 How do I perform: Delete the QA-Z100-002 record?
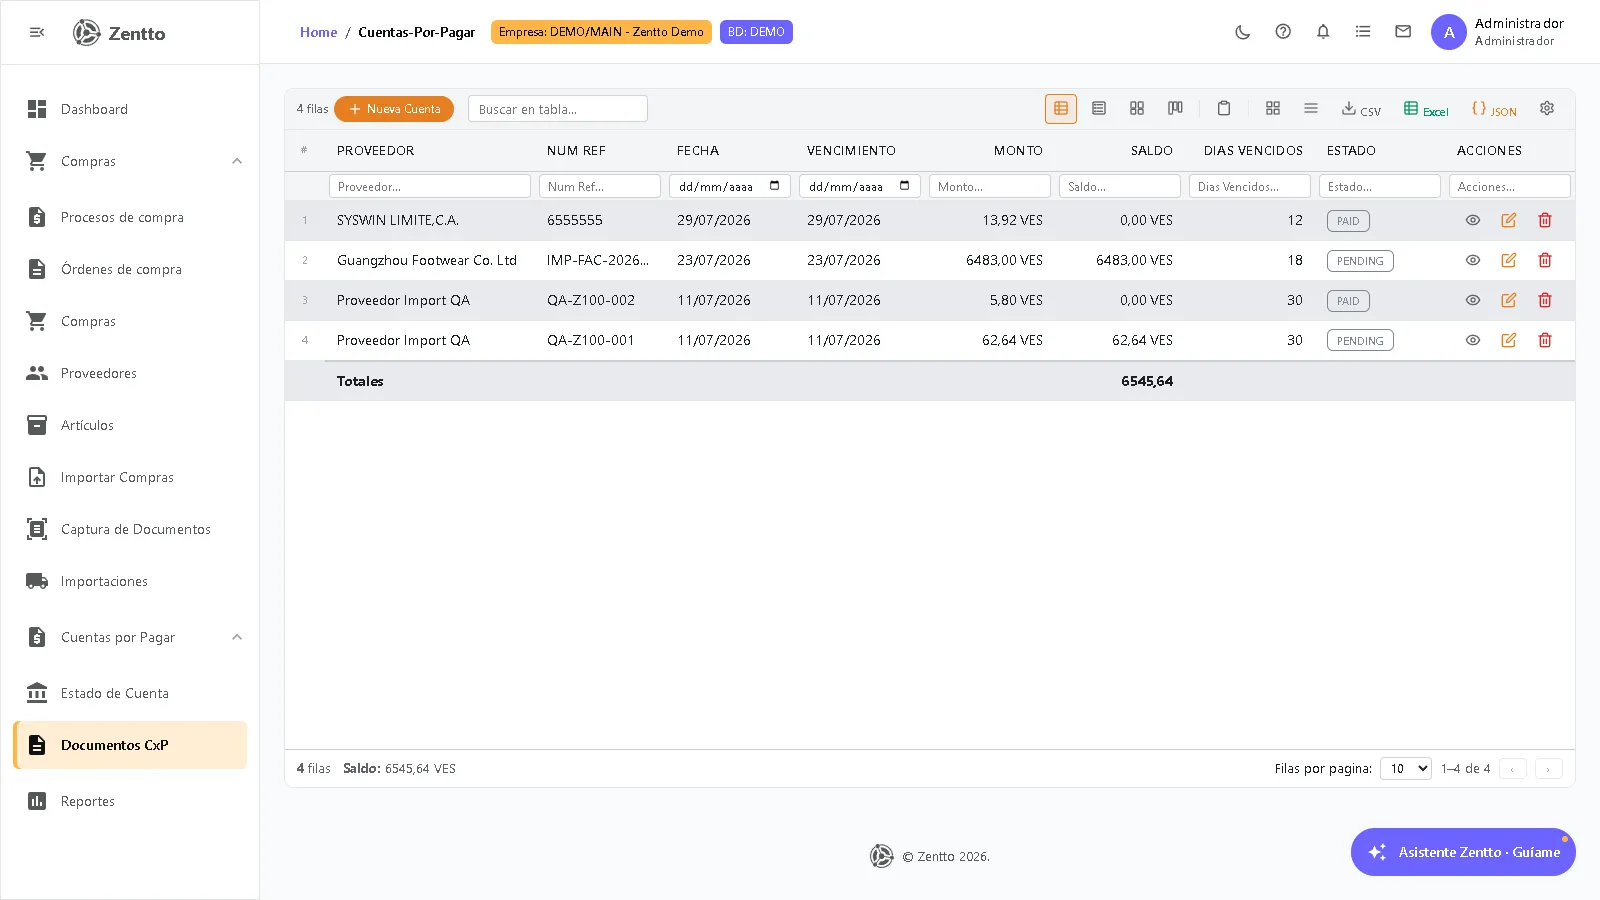point(1545,300)
